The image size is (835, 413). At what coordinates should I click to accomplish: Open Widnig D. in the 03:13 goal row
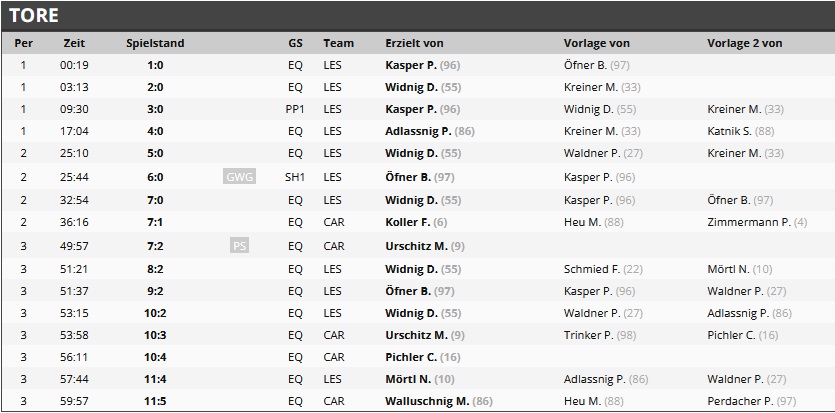pos(411,87)
